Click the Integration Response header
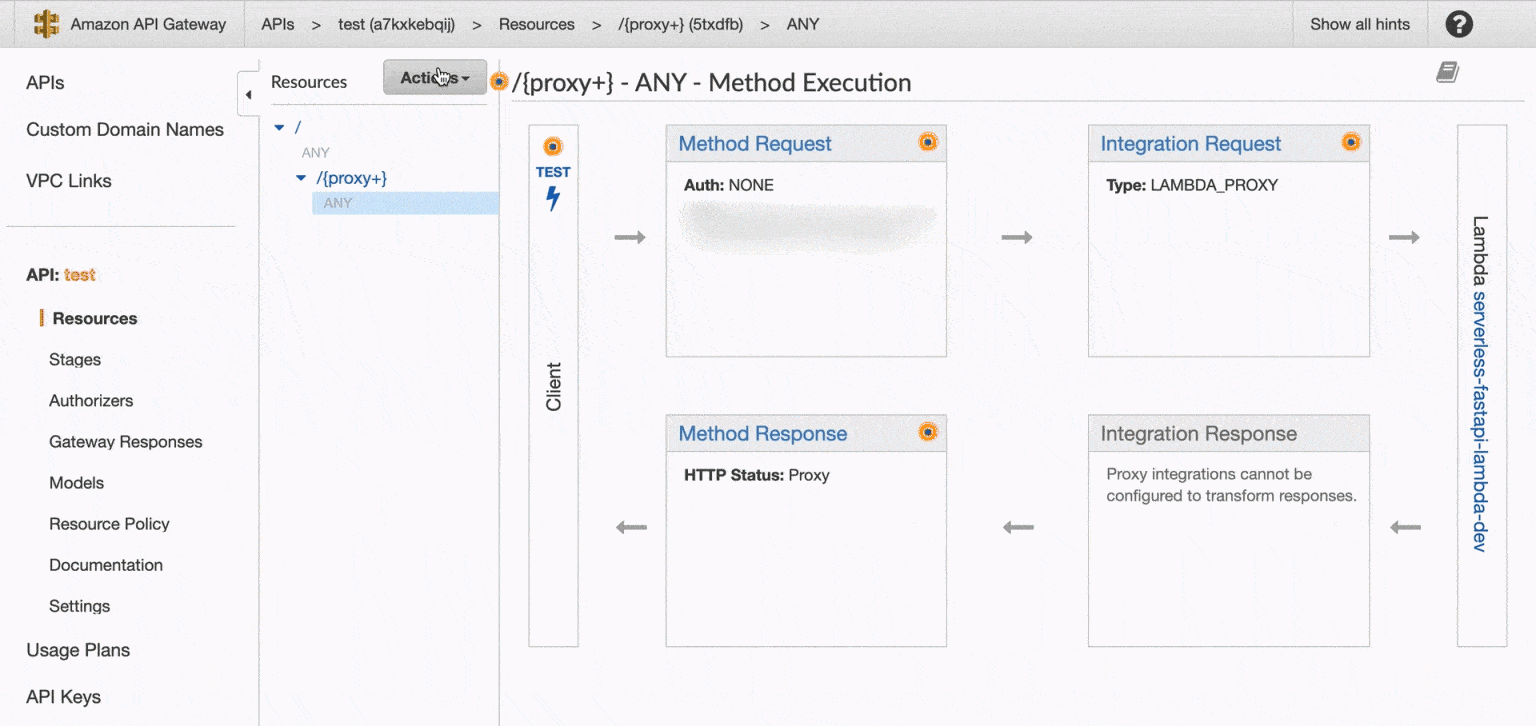 coord(1229,434)
